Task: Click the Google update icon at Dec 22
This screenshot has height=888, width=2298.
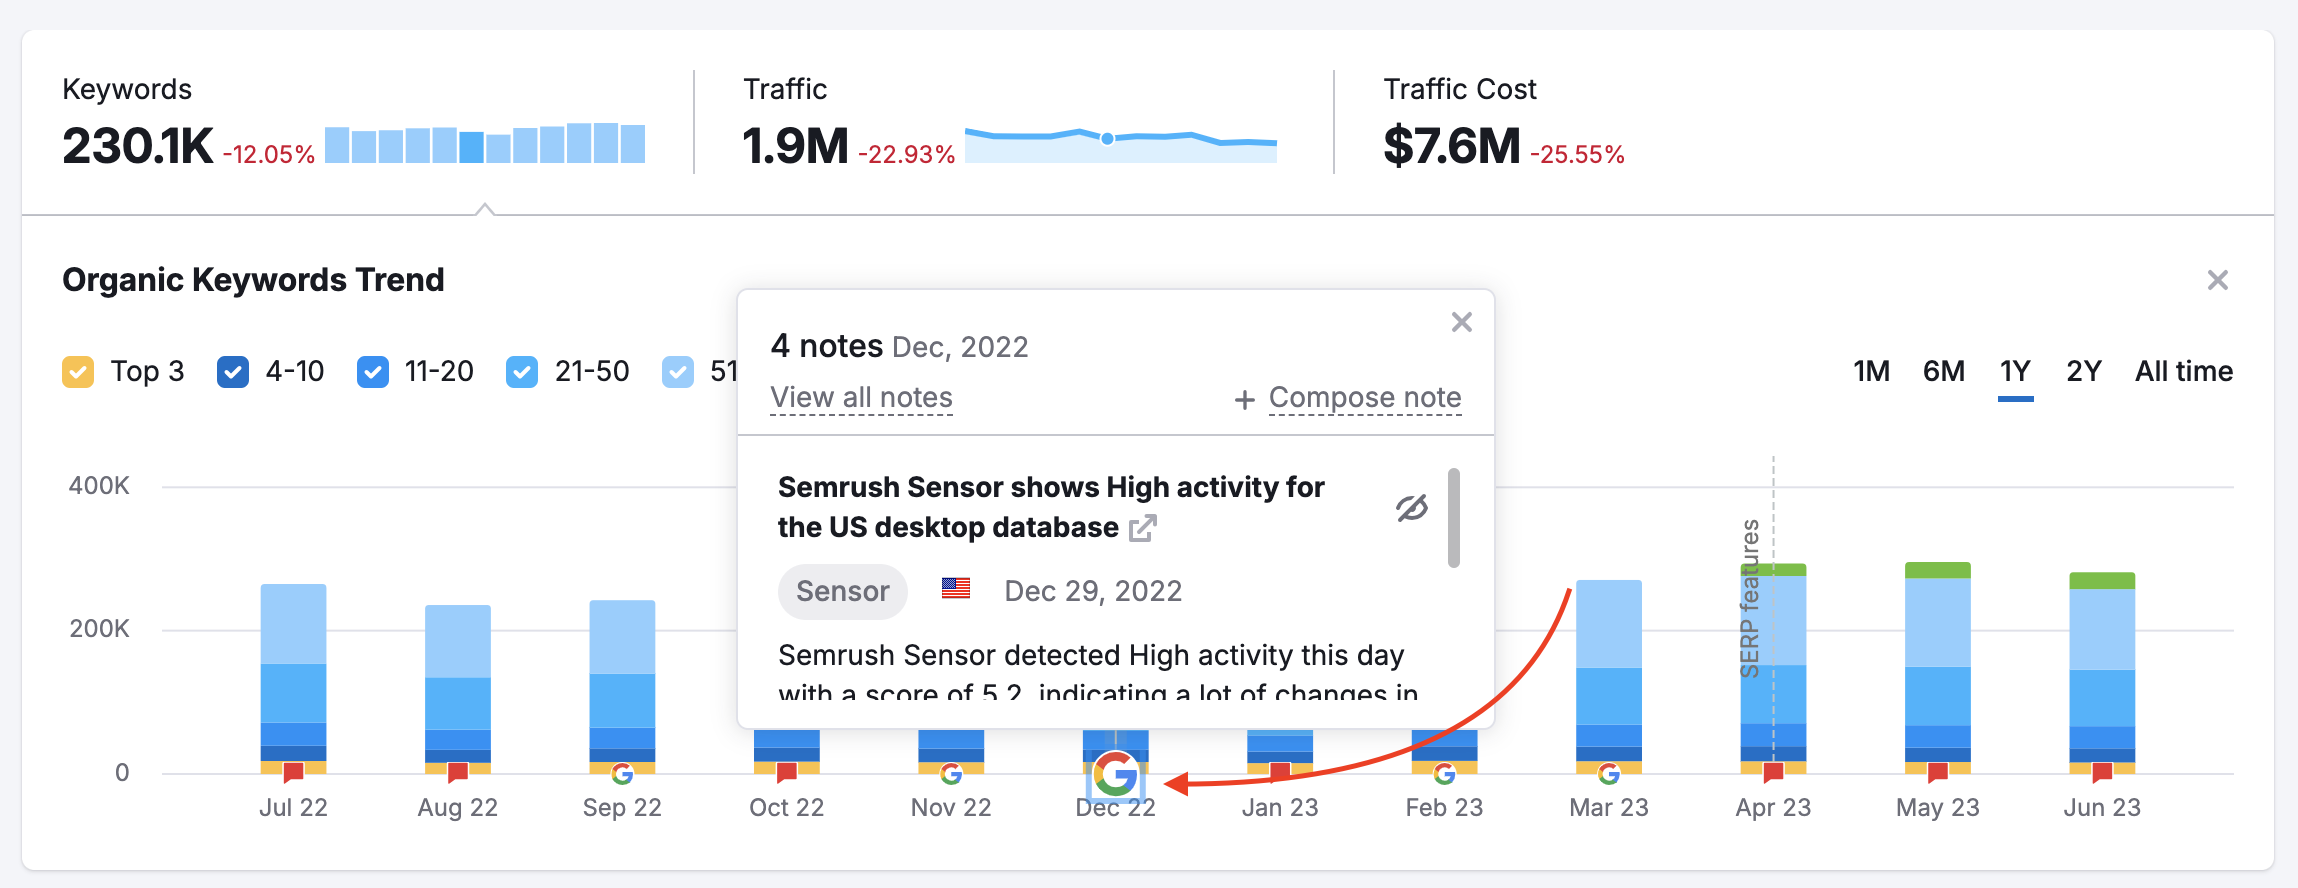Action: (1115, 774)
